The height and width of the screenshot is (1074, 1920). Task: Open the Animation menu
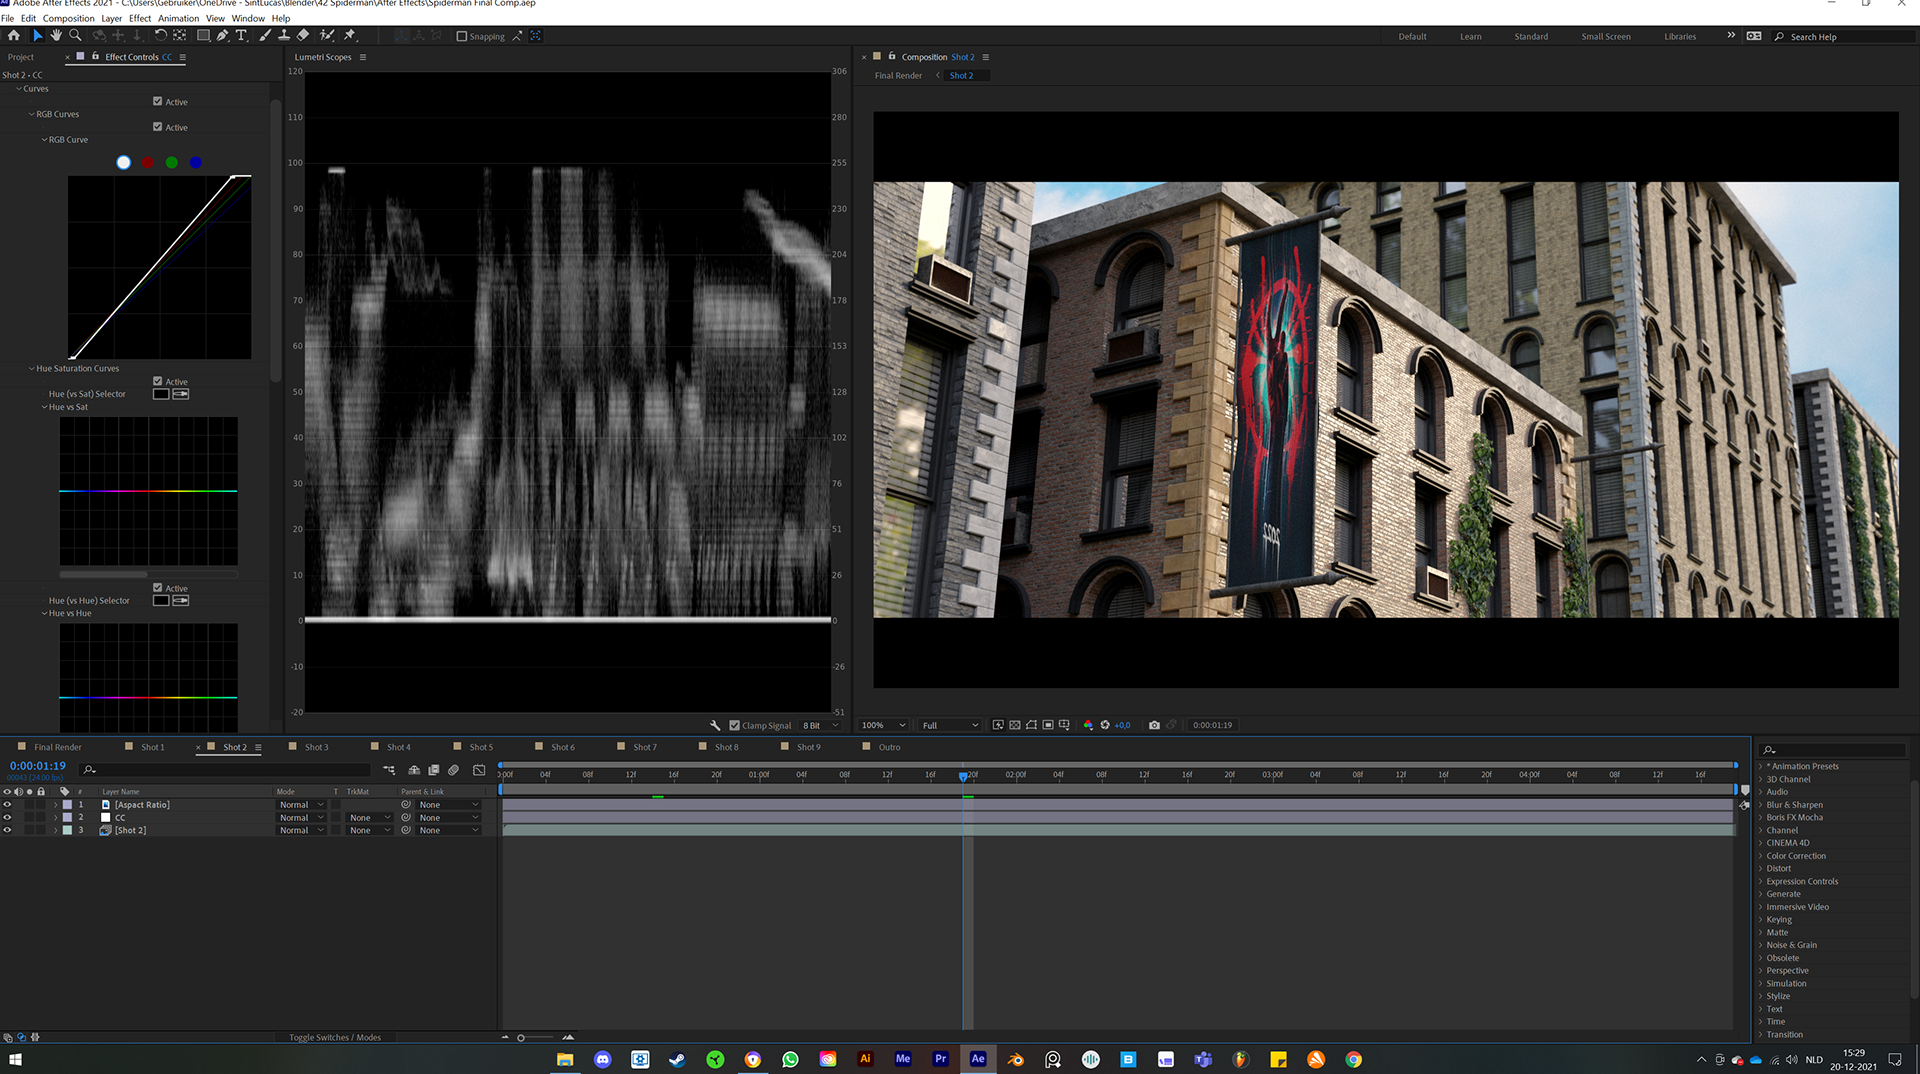tap(179, 18)
